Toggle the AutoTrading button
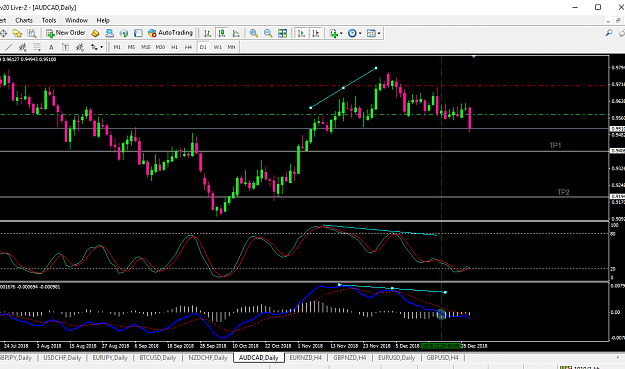 tap(170, 33)
